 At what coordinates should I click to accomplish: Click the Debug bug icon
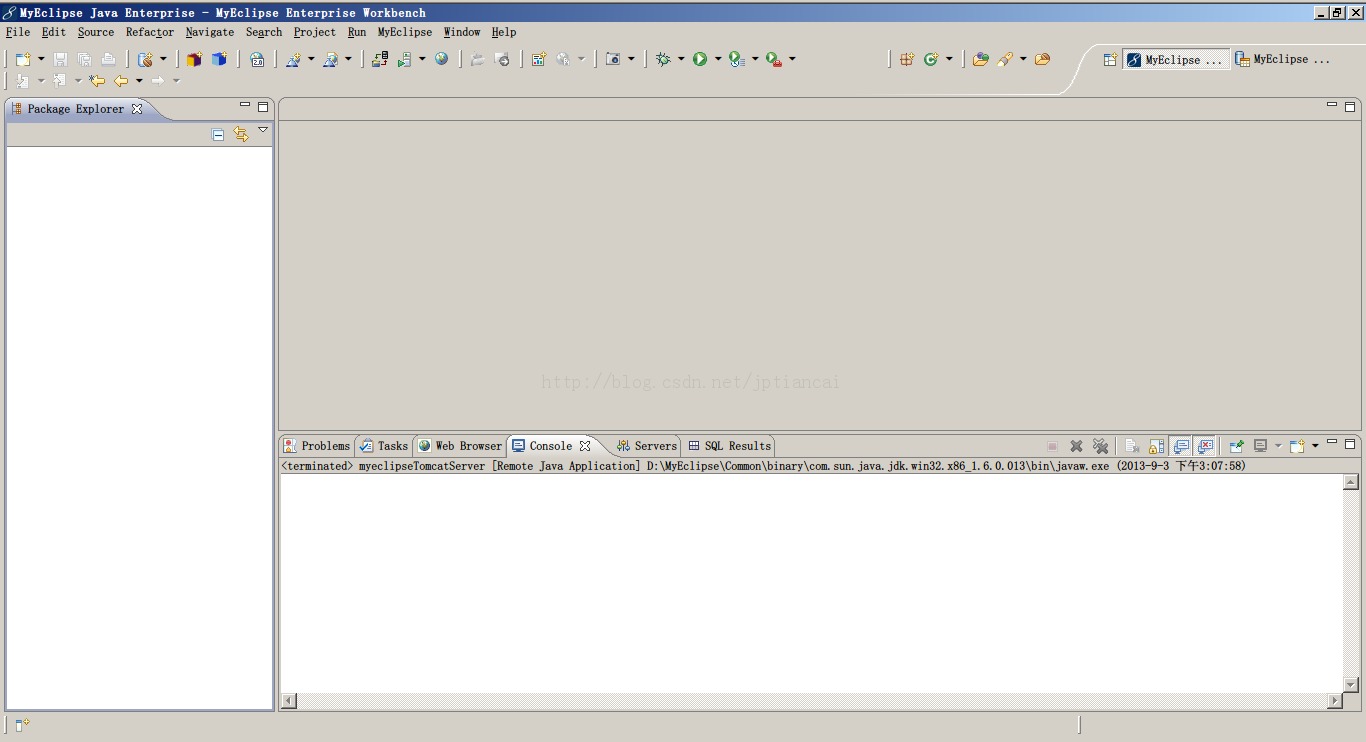[x=663, y=59]
